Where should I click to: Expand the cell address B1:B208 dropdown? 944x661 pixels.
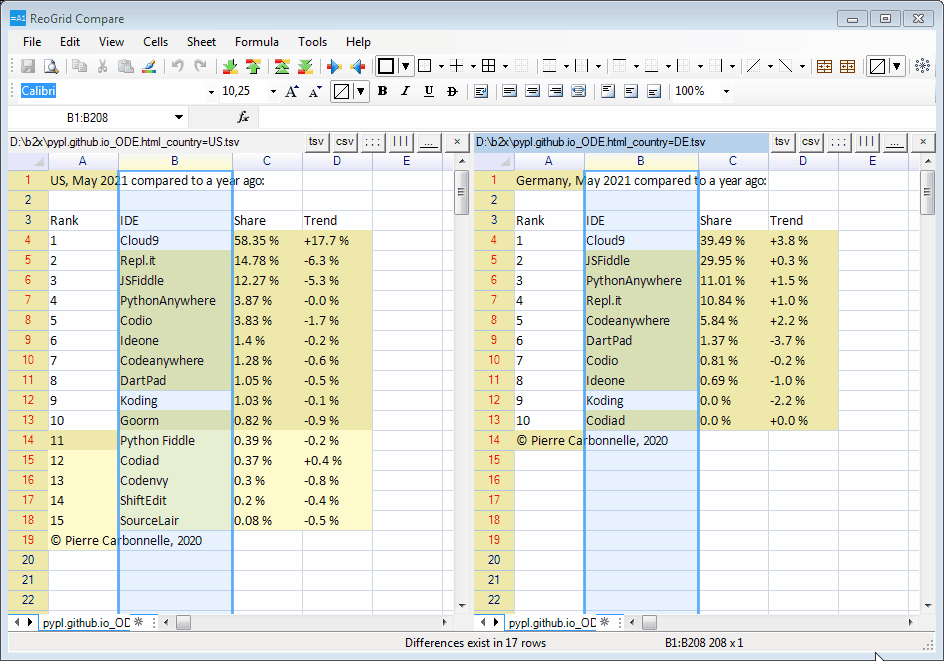click(179, 117)
